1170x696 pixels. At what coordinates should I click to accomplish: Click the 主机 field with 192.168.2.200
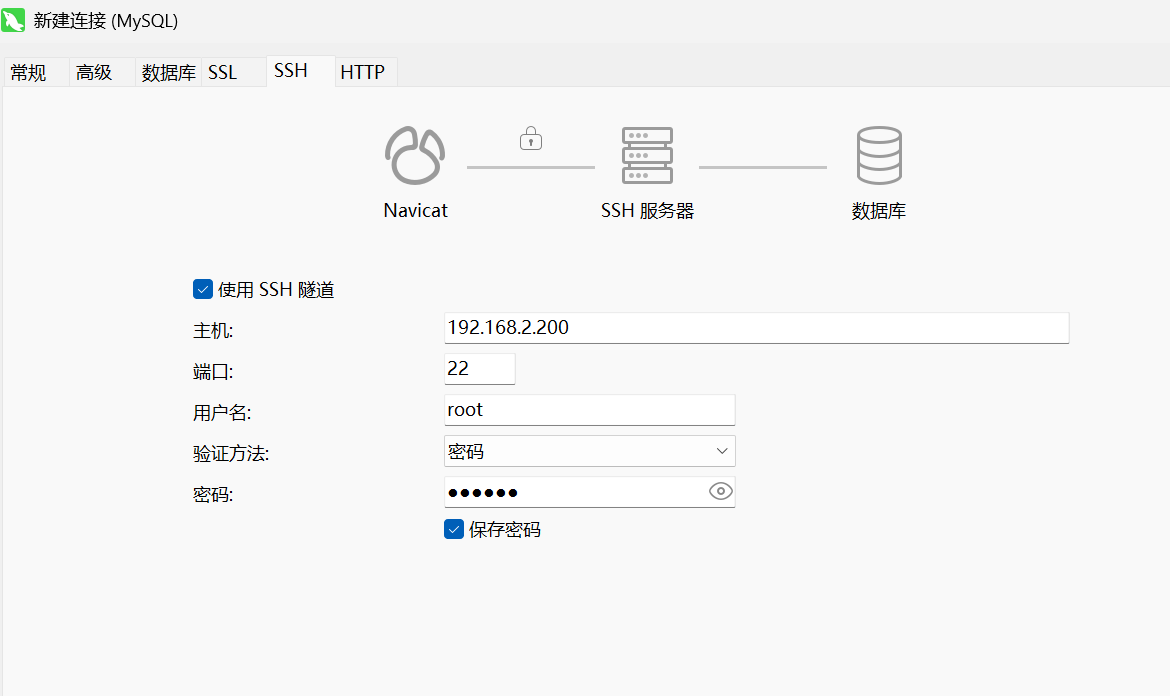click(x=757, y=328)
